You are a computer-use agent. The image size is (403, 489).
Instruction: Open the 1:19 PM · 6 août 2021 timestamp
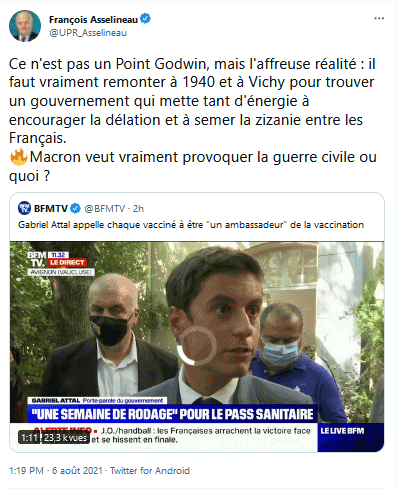pyautogui.click(x=56, y=470)
